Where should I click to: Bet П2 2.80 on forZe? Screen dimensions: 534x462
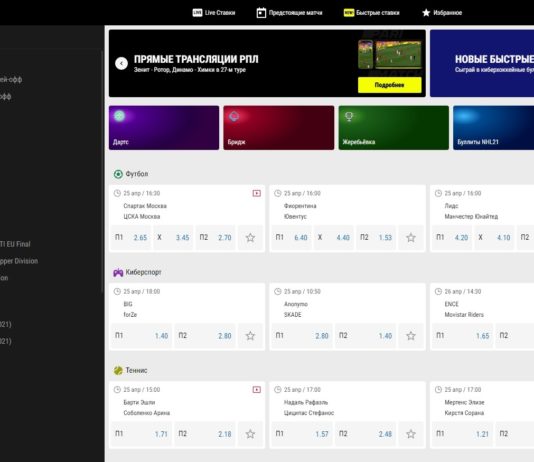click(x=205, y=336)
